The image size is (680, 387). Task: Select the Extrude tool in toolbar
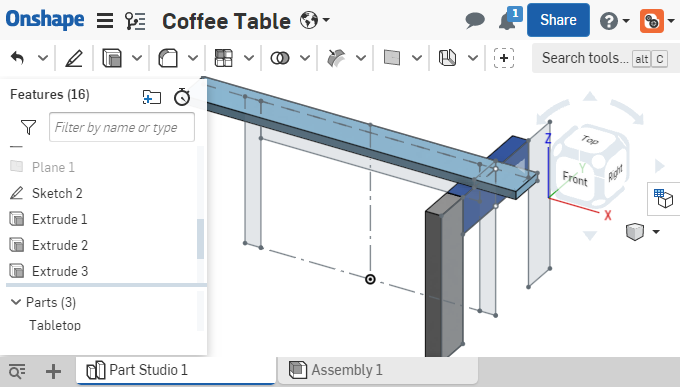coord(112,58)
